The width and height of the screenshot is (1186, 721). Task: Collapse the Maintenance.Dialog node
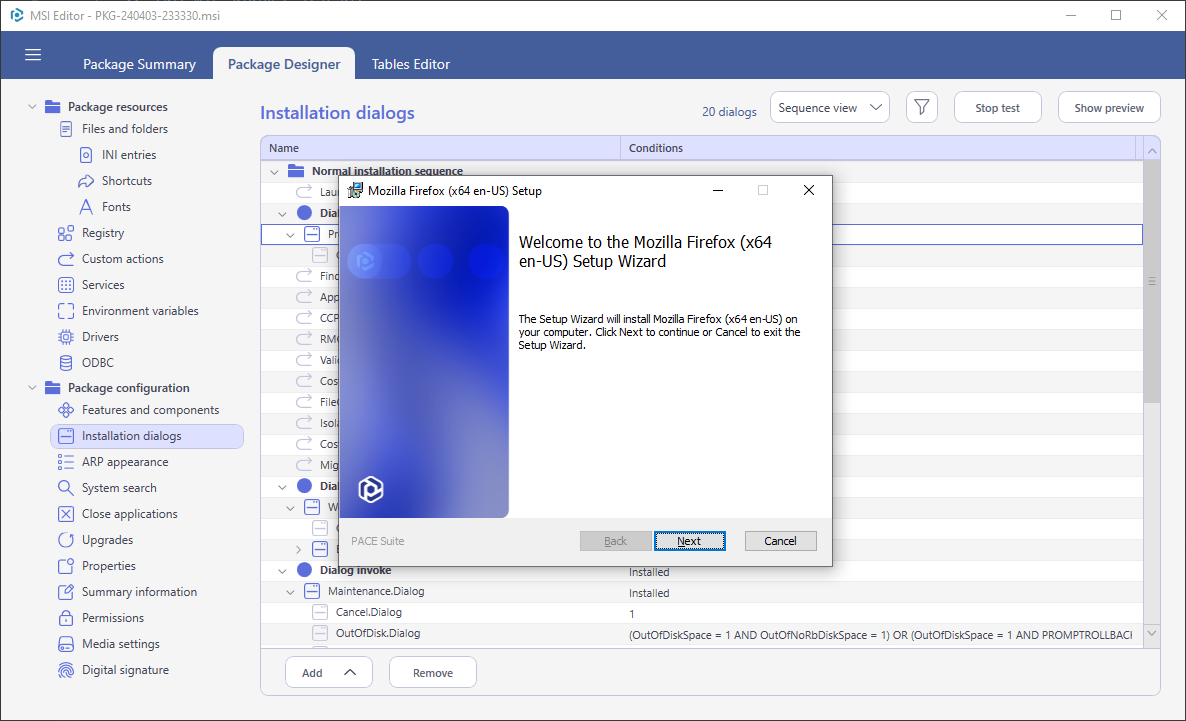tap(290, 592)
